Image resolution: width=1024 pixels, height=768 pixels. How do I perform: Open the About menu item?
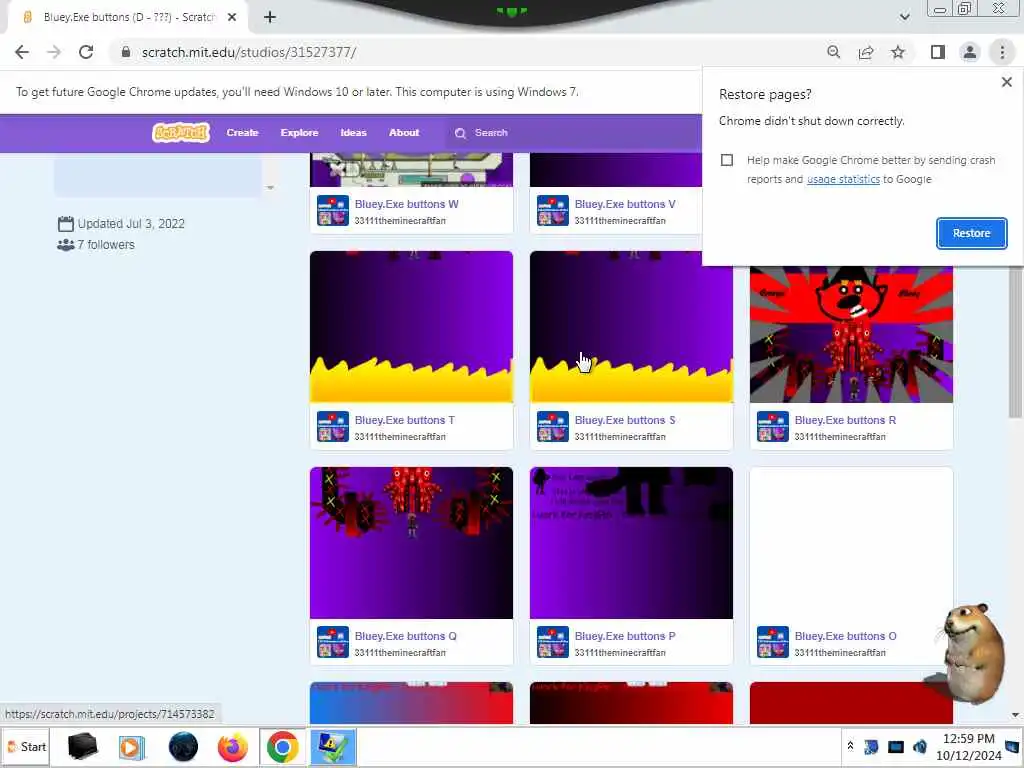point(404,133)
